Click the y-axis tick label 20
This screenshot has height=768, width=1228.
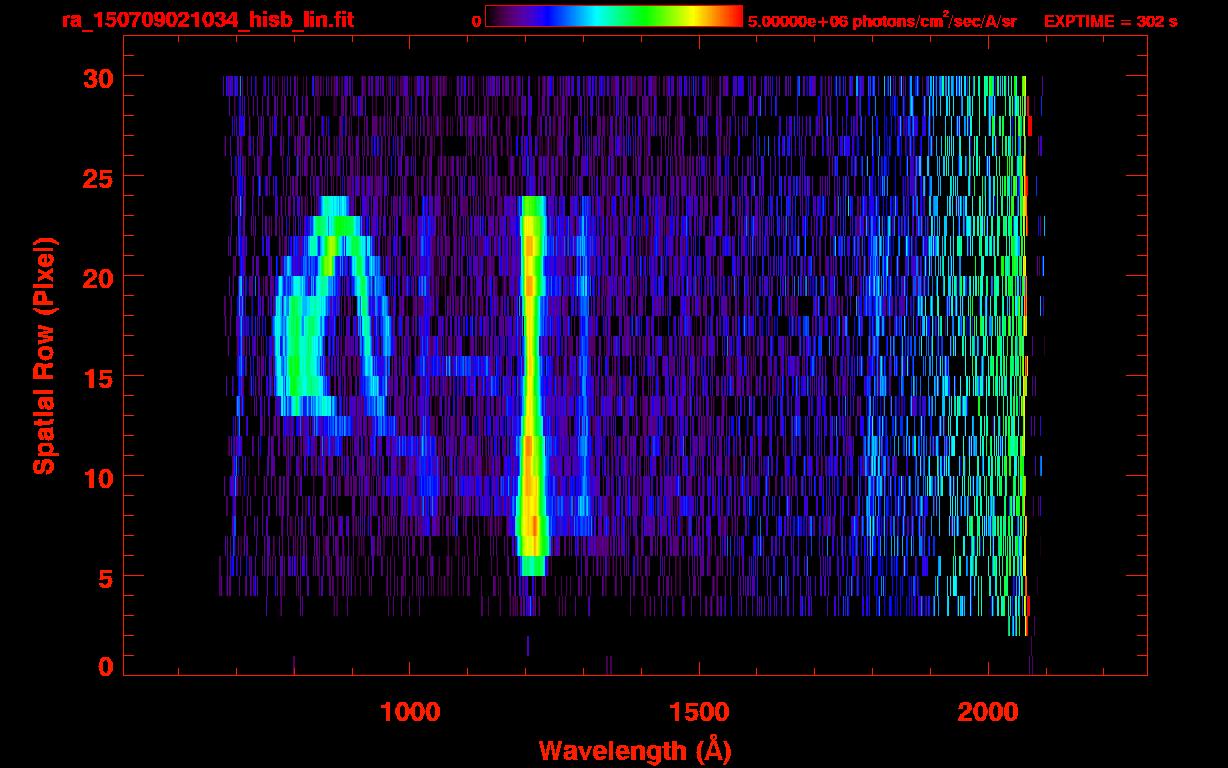pyautogui.click(x=98, y=277)
